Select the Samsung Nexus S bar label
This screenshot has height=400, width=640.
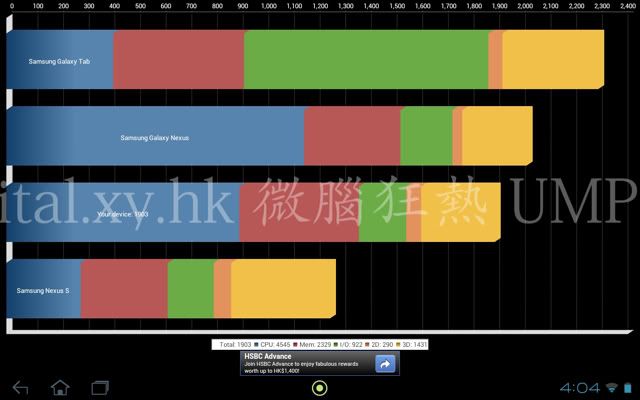(42, 291)
